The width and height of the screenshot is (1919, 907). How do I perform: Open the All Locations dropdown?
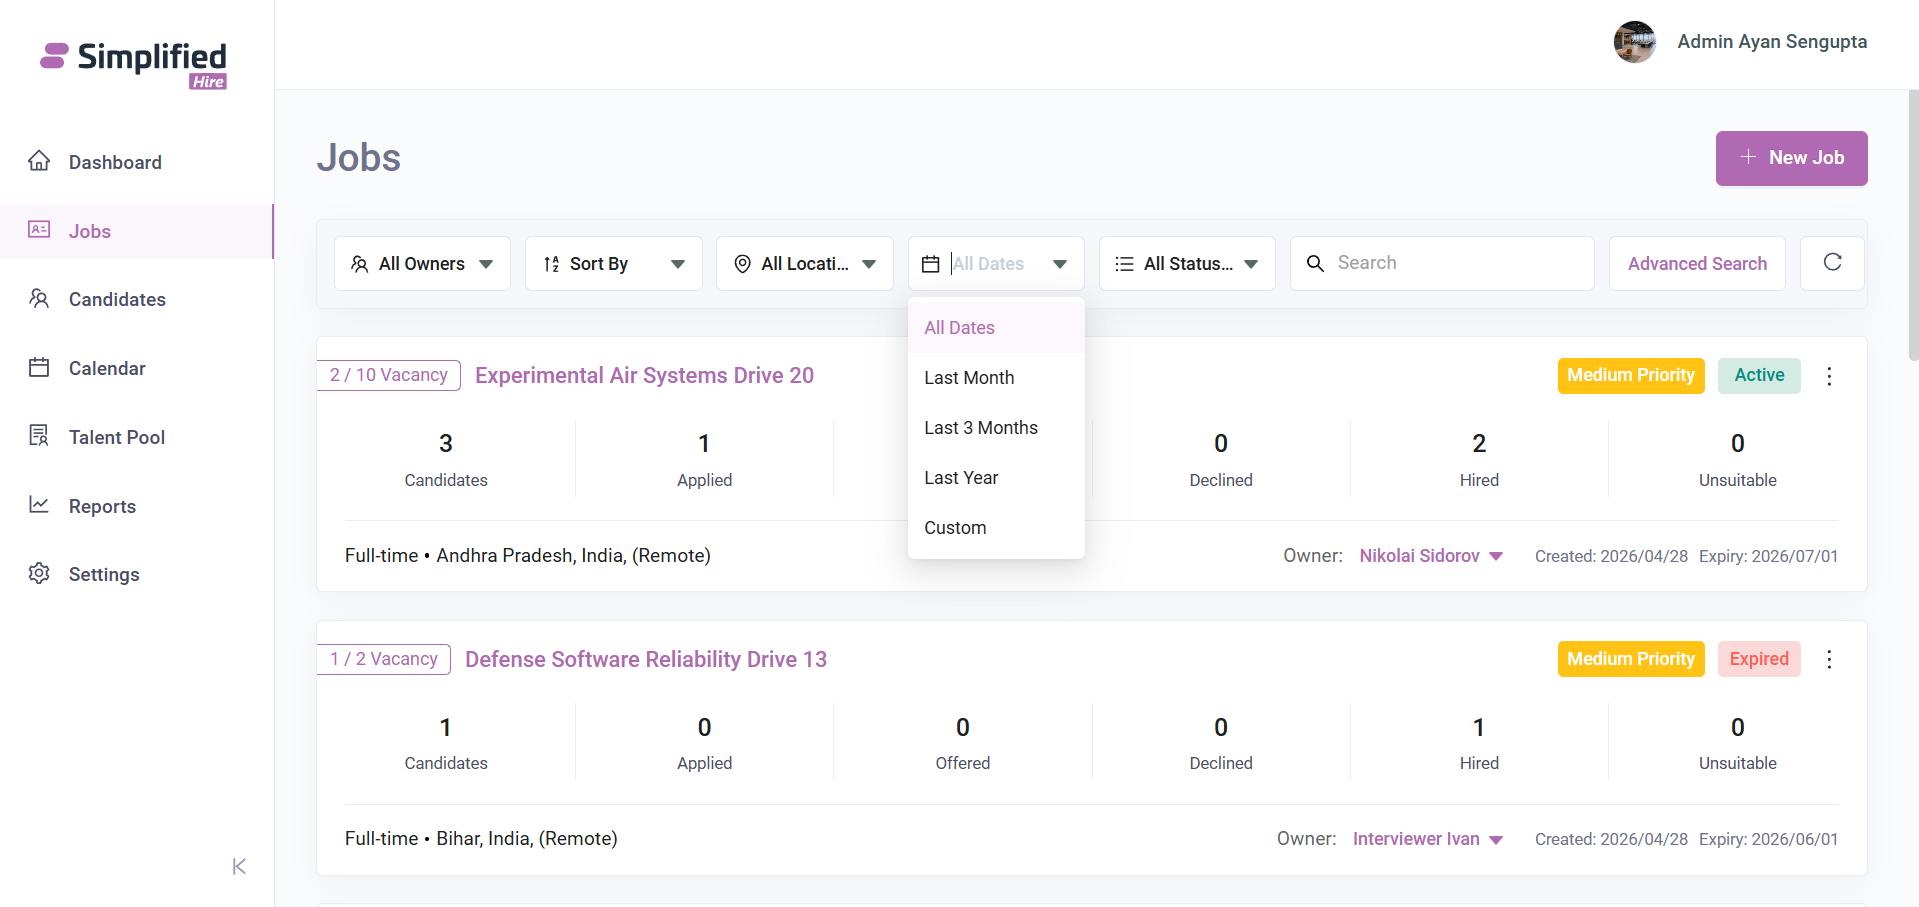(804, 264)
